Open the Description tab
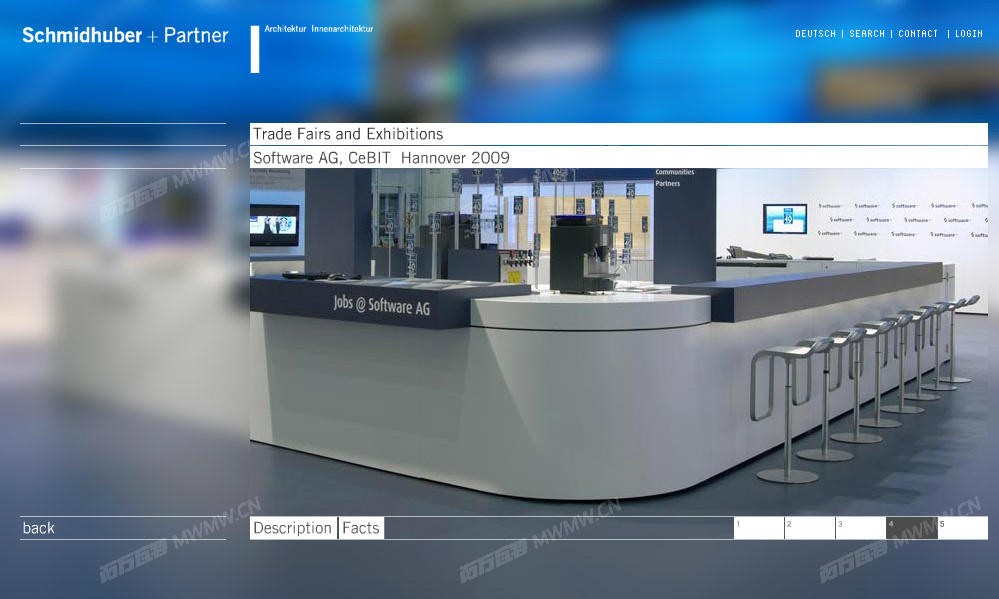This screenshot has height=599, width=999. tap(292, 528)
